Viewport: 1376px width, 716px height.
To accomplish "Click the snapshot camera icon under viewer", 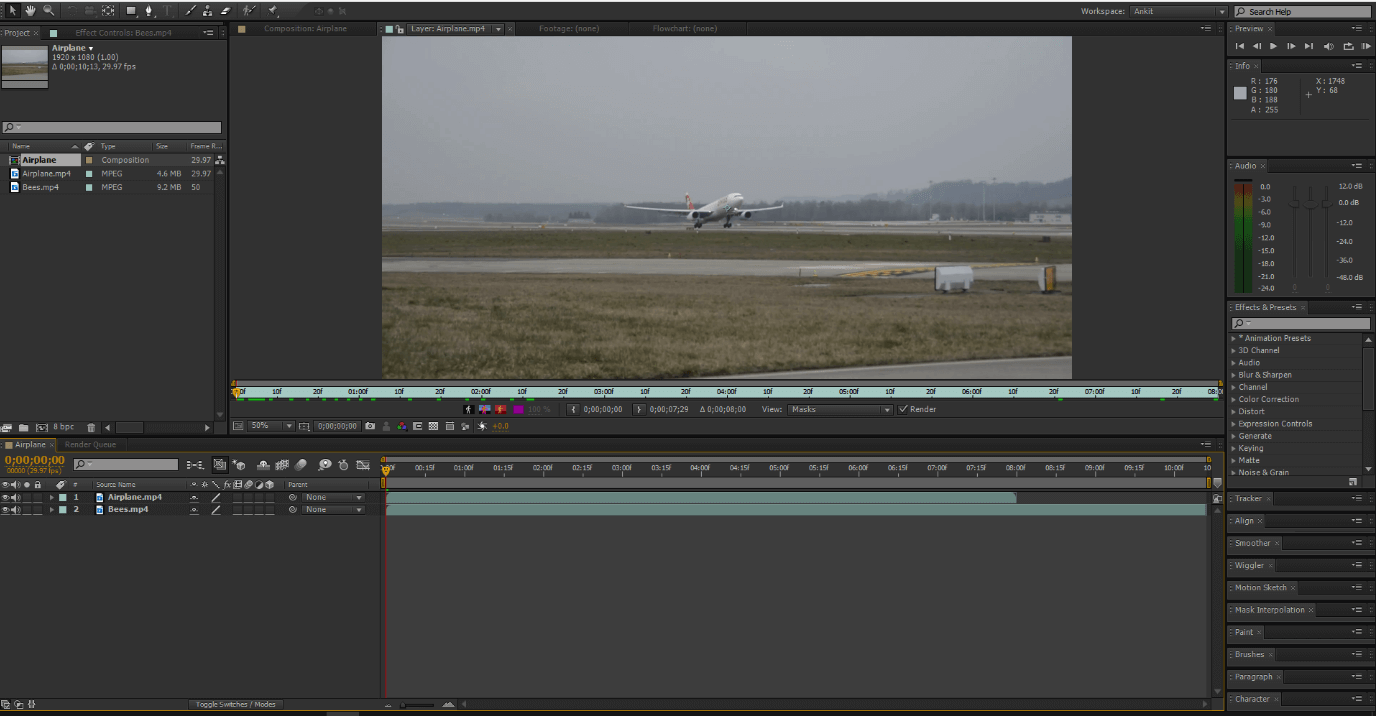I will [x=370, y=426].
